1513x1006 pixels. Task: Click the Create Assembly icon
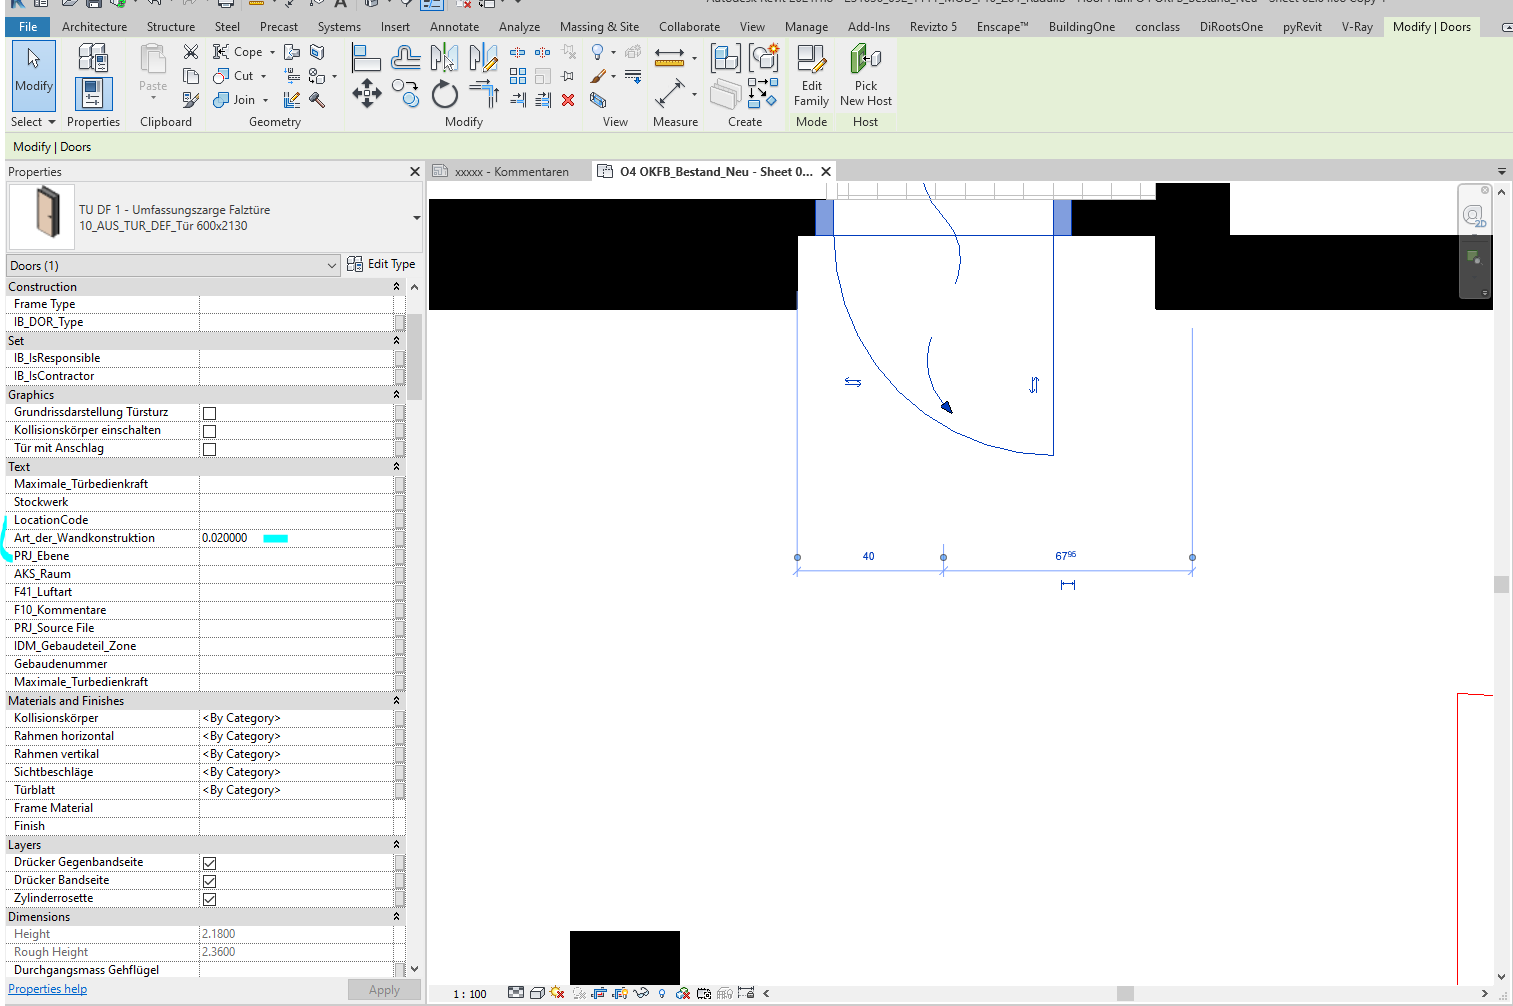point(726,59)
